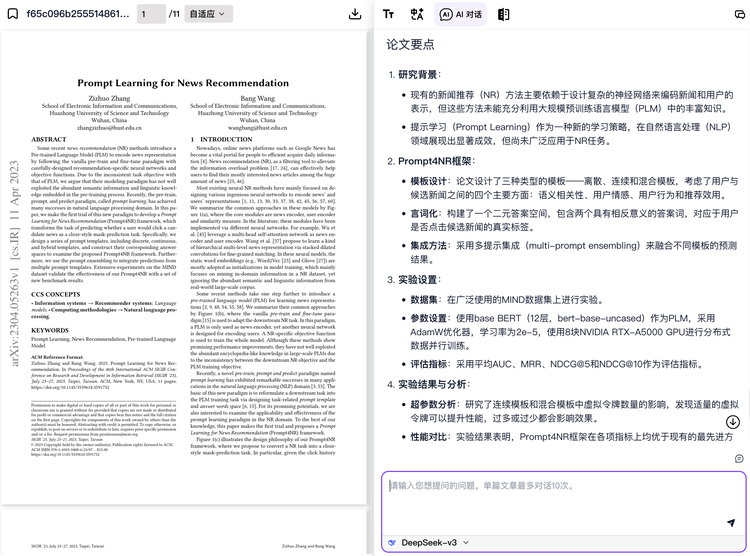Click the bookmark icon beside the filename

tap(13, 14)
